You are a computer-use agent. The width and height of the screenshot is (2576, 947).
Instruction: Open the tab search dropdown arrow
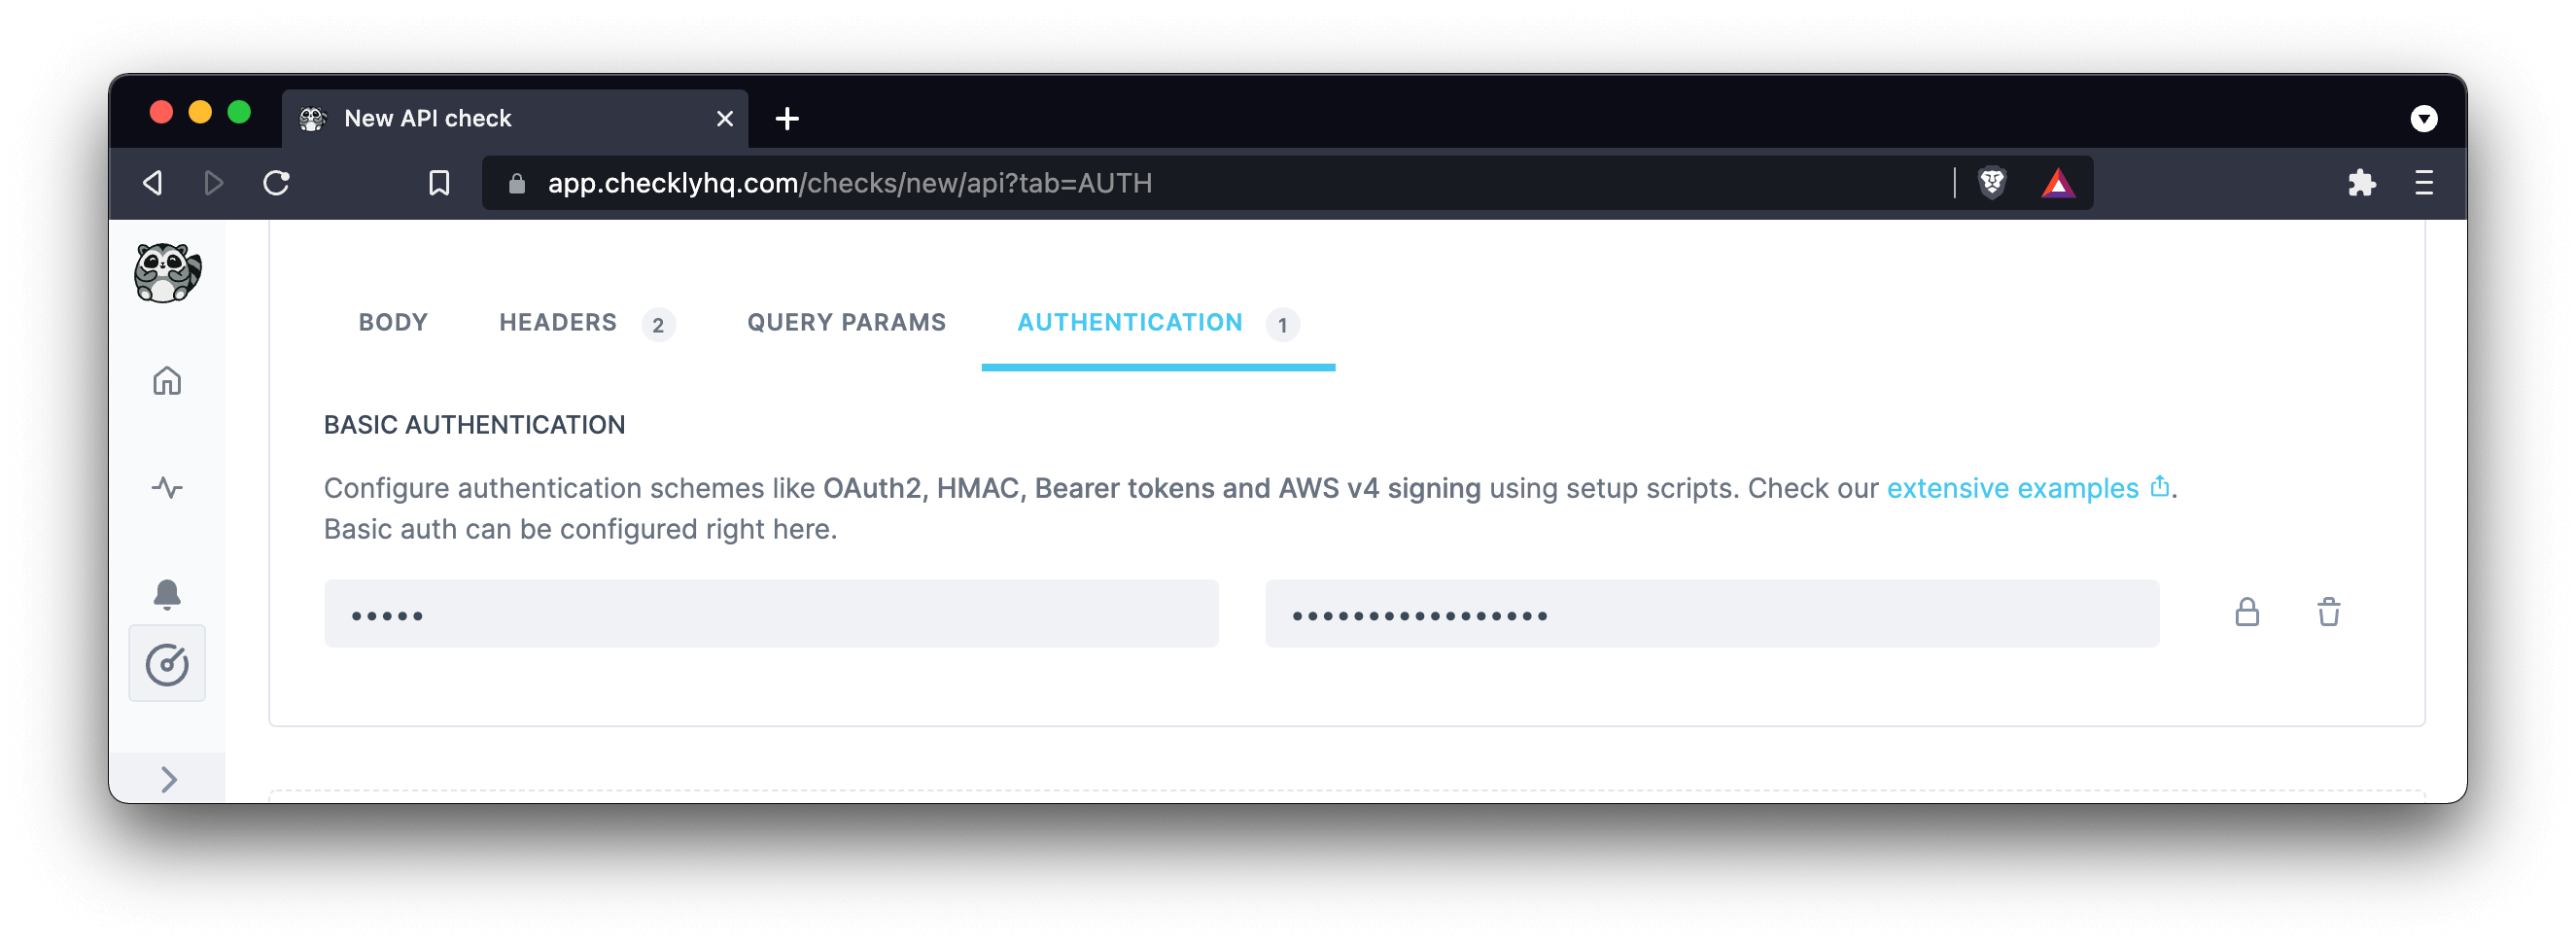coord(2423,119)
